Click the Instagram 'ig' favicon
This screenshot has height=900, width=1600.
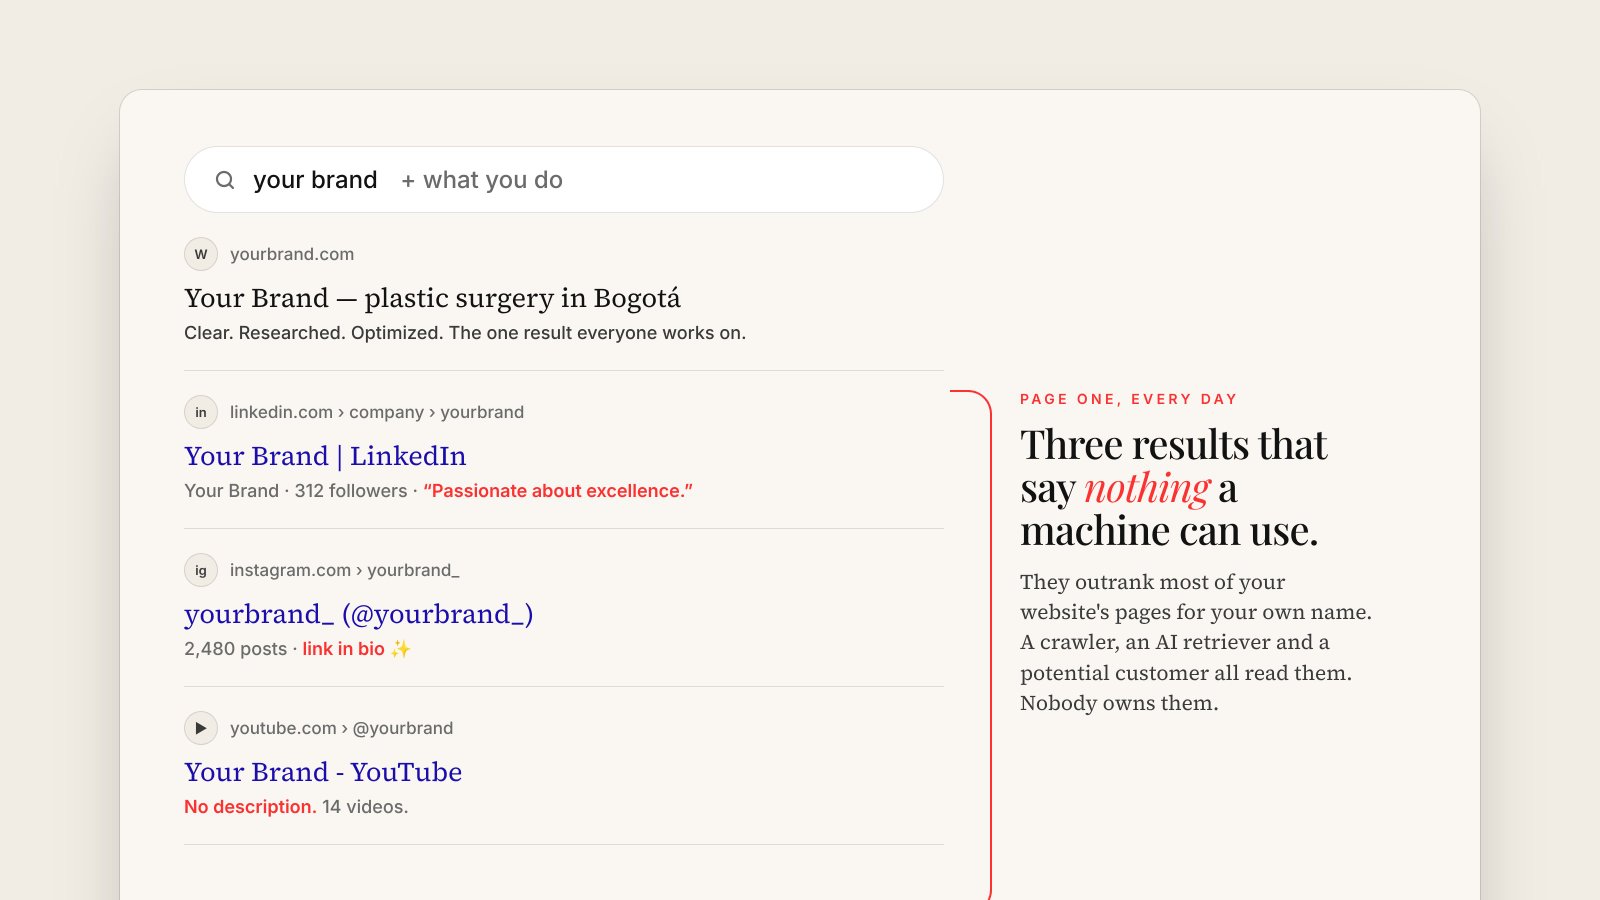pyautogui.click(x=201, y=570)
